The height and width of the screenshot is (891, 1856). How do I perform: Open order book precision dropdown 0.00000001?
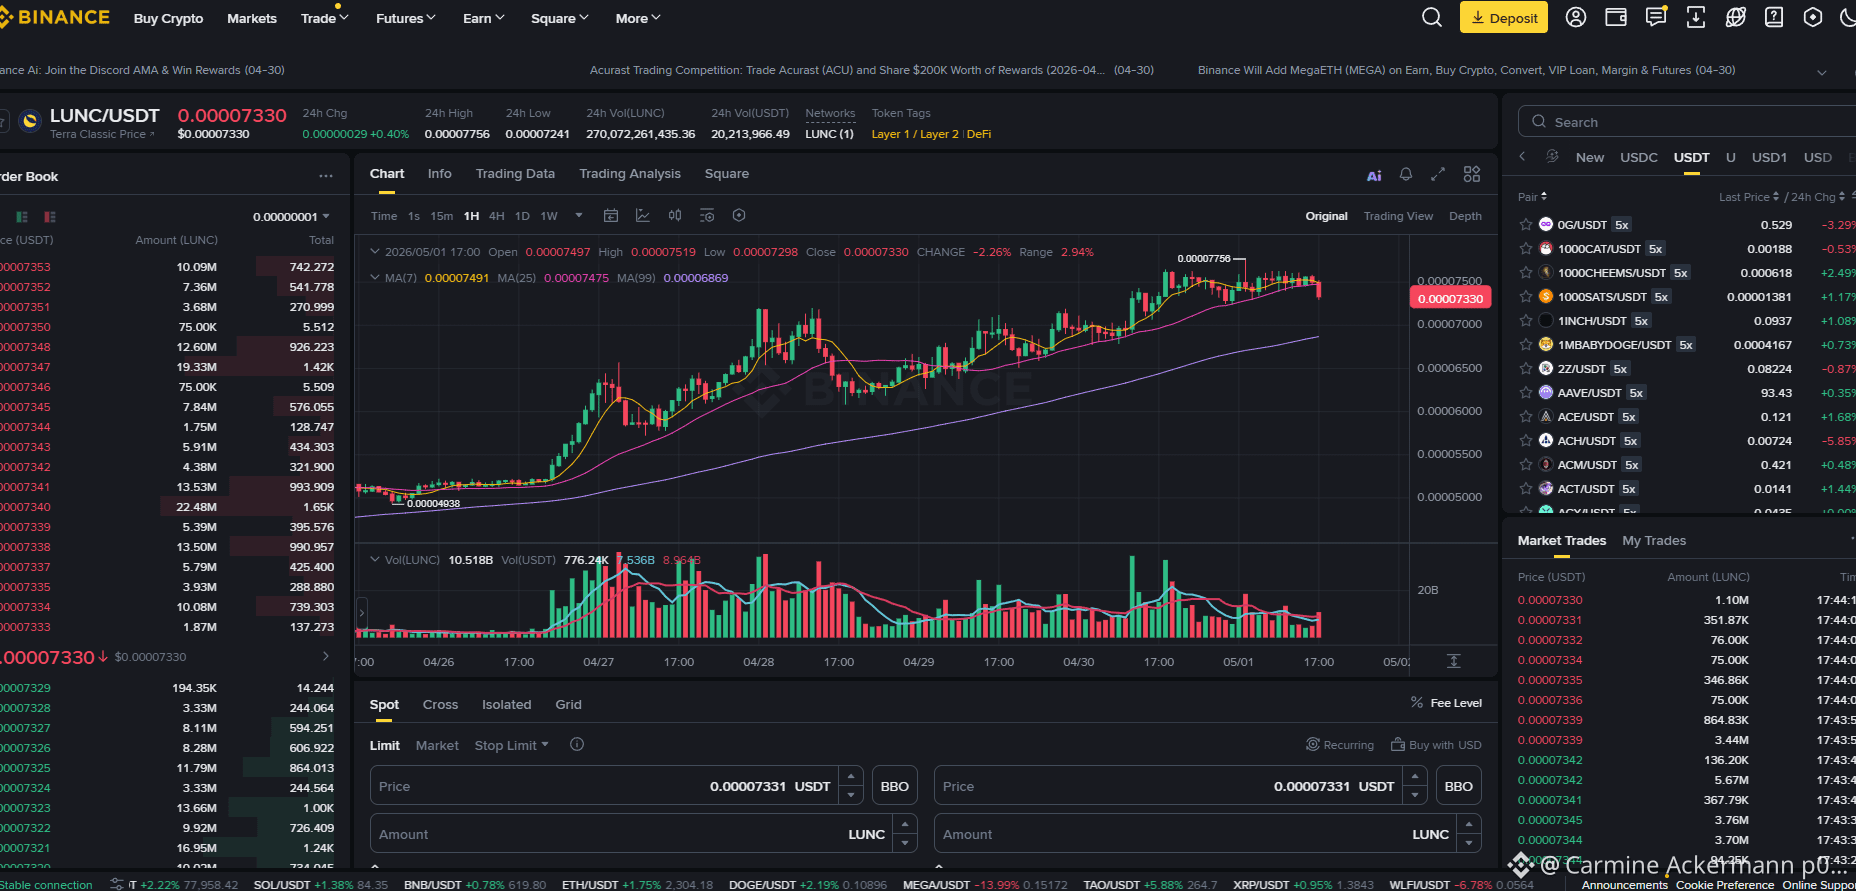pos(291,217)
